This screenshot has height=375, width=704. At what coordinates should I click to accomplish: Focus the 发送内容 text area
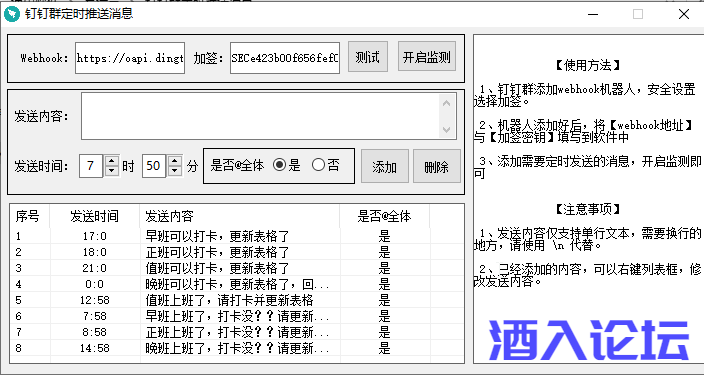point(260,116)
